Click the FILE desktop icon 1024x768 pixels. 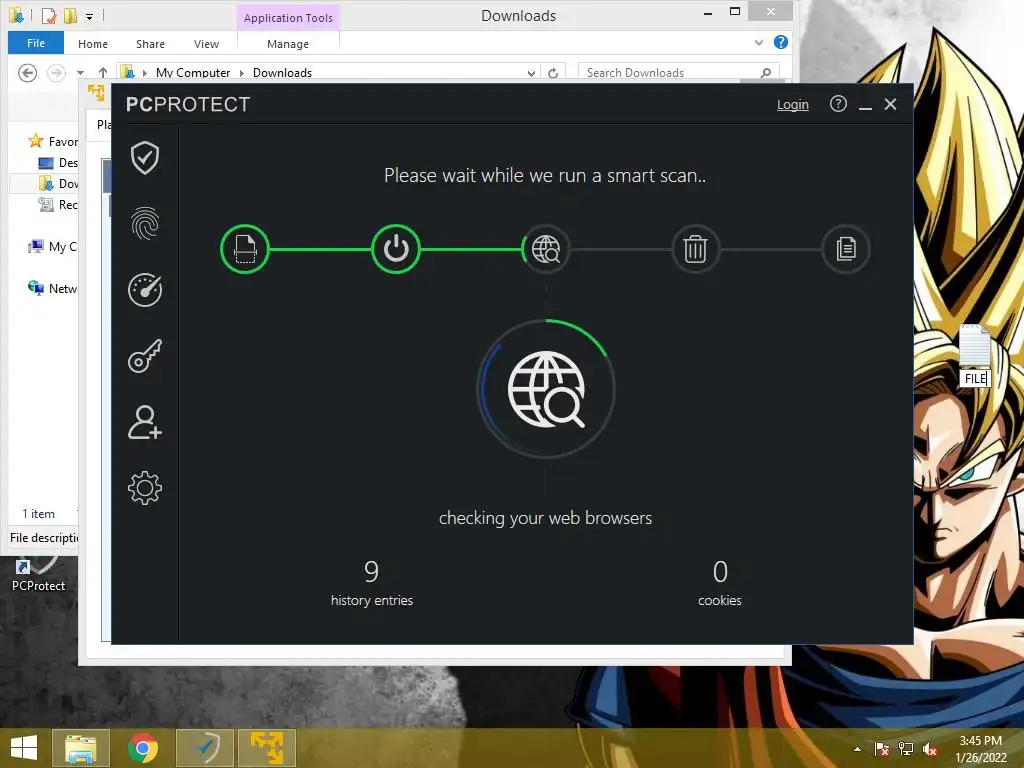point(975,345)
